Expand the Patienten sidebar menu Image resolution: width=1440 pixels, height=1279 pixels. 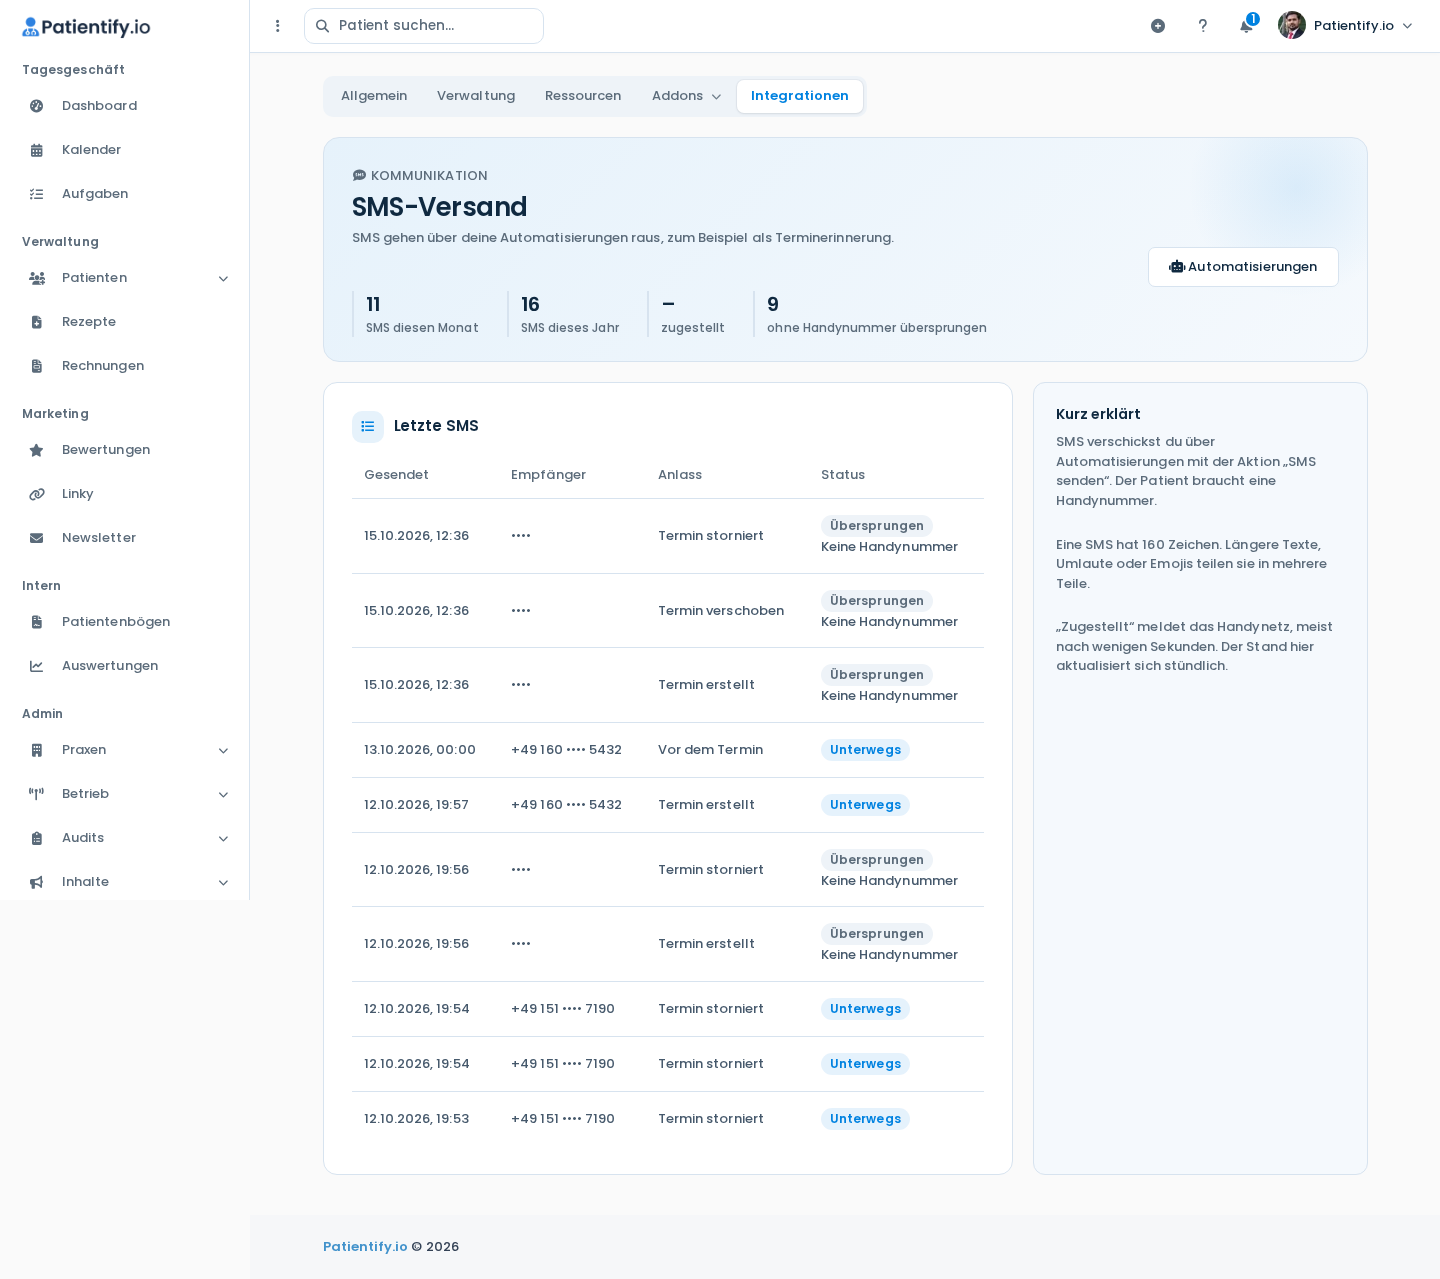tap(124, 278)
